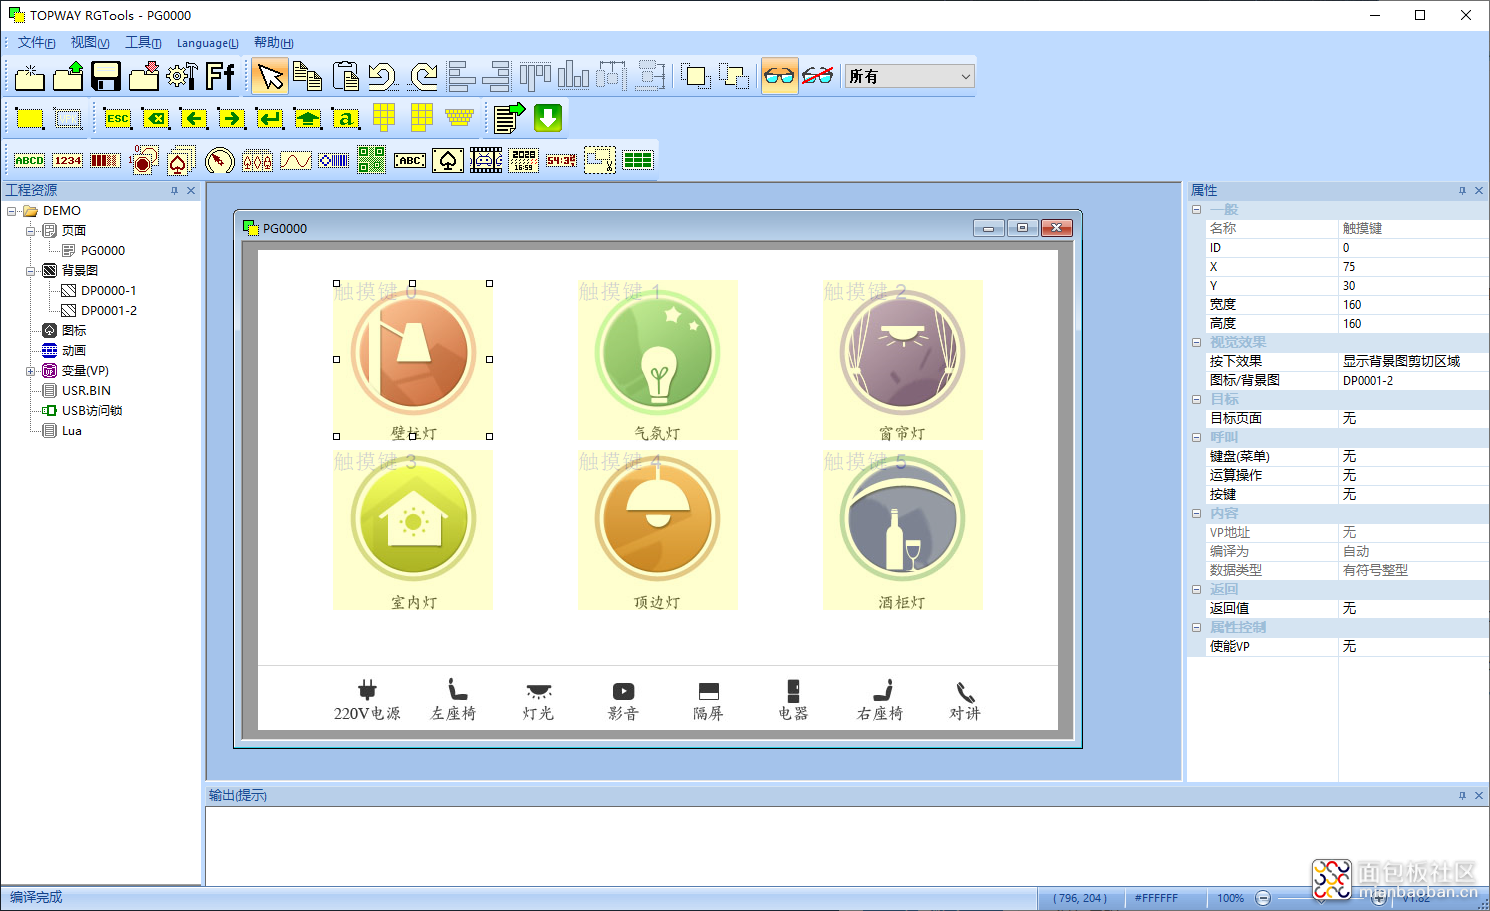Screen dimensions: 1490x911
Task: Enable show elements with the glasses icon
Action: (779, 76)
